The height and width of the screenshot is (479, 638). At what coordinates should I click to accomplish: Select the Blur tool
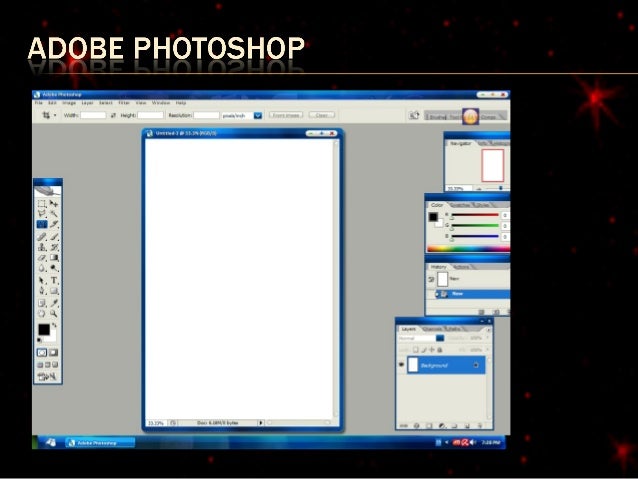(42, 268)
